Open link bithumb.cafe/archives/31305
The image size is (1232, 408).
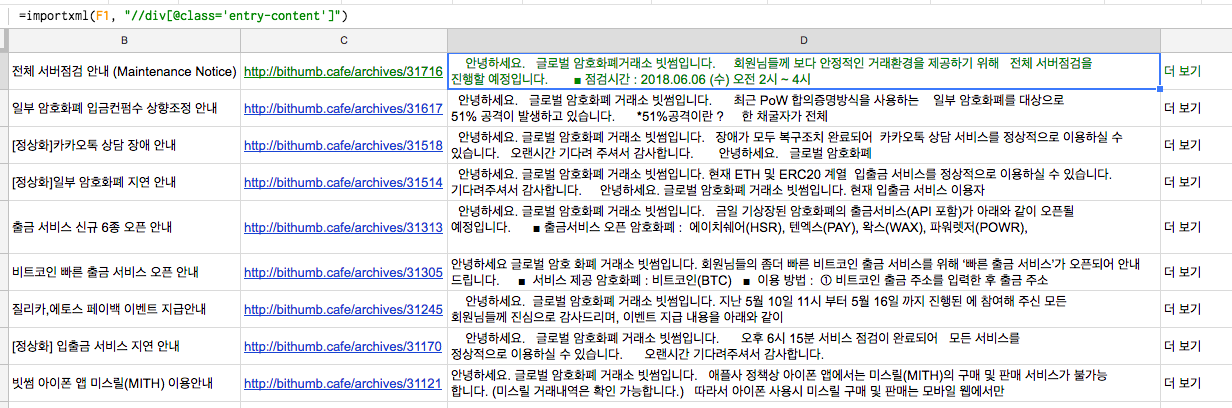click(343, 272)
